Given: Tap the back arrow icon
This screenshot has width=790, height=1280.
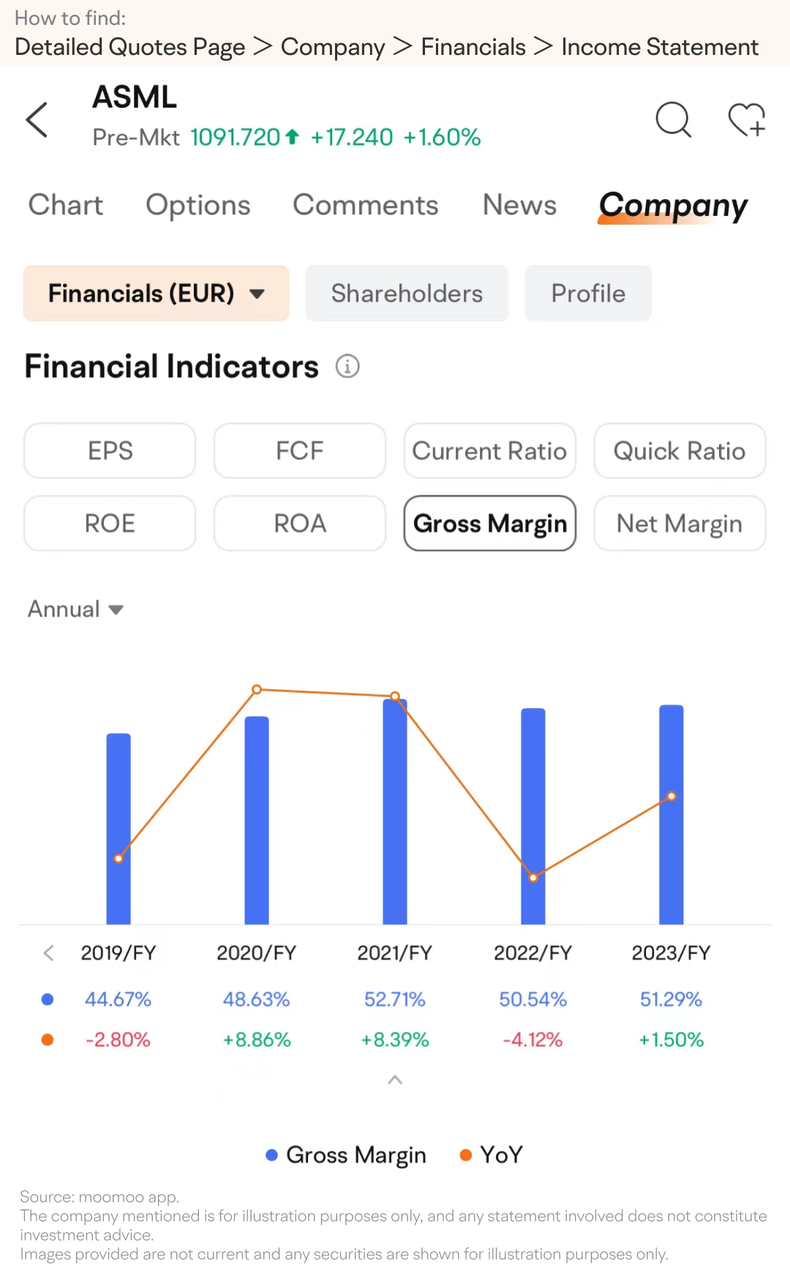Looking at the screenshot, I should 37,120.
